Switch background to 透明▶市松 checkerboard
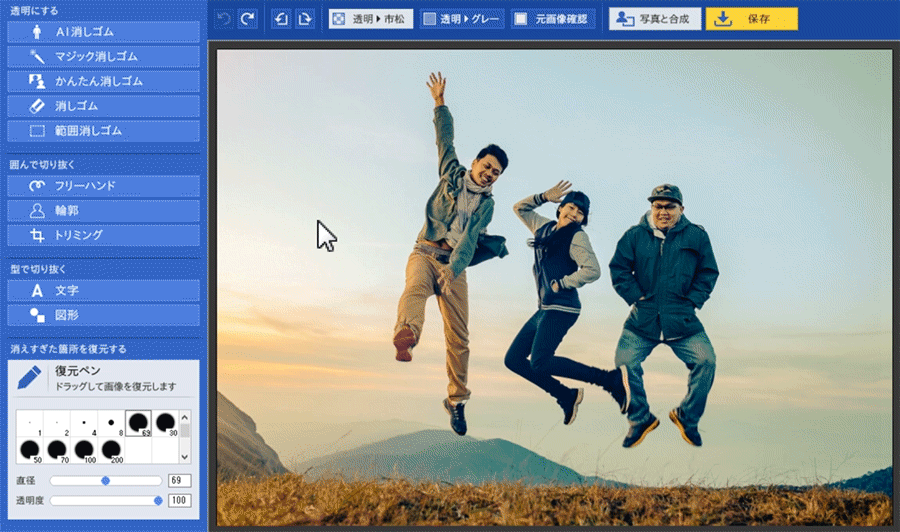 pos(370,19)
